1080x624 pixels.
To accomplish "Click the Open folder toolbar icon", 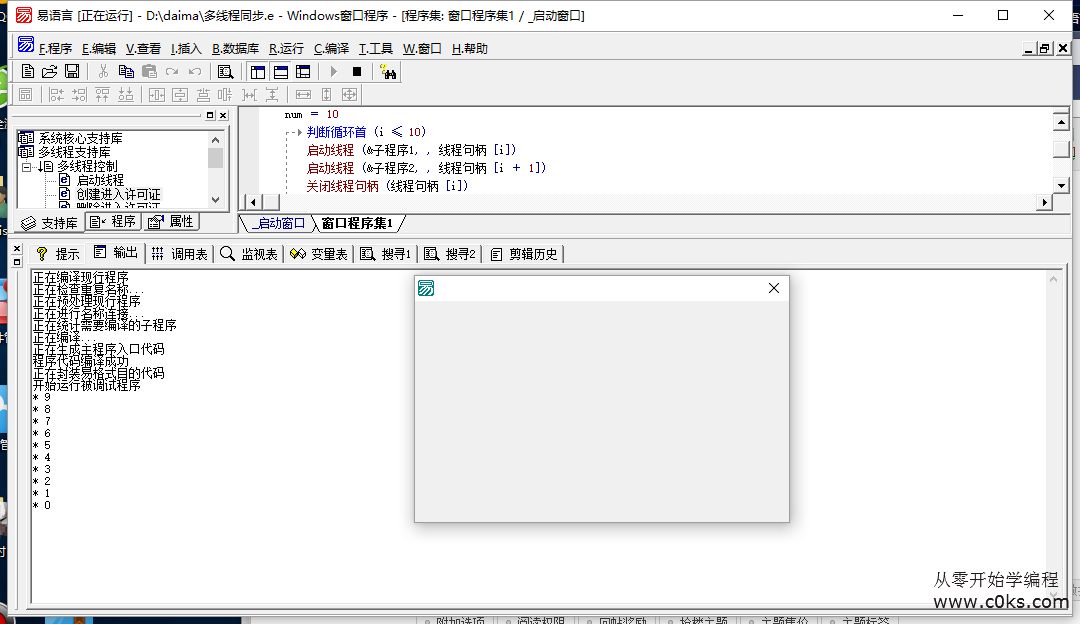I will 50,71.
